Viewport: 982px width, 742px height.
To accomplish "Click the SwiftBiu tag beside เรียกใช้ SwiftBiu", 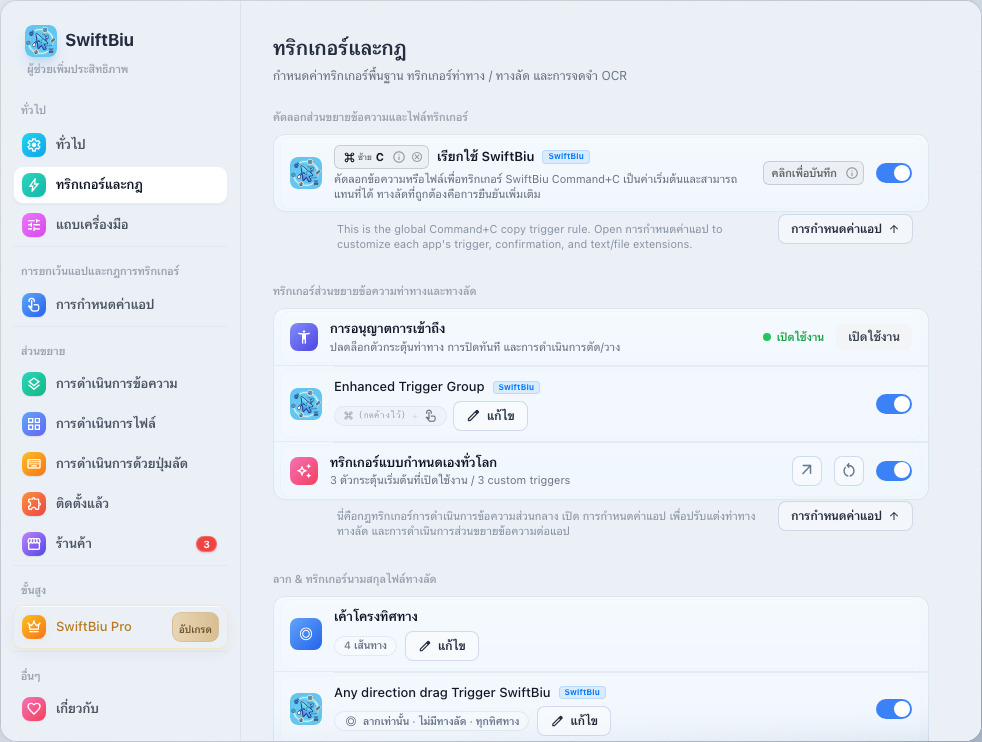I will click(566, 157).
